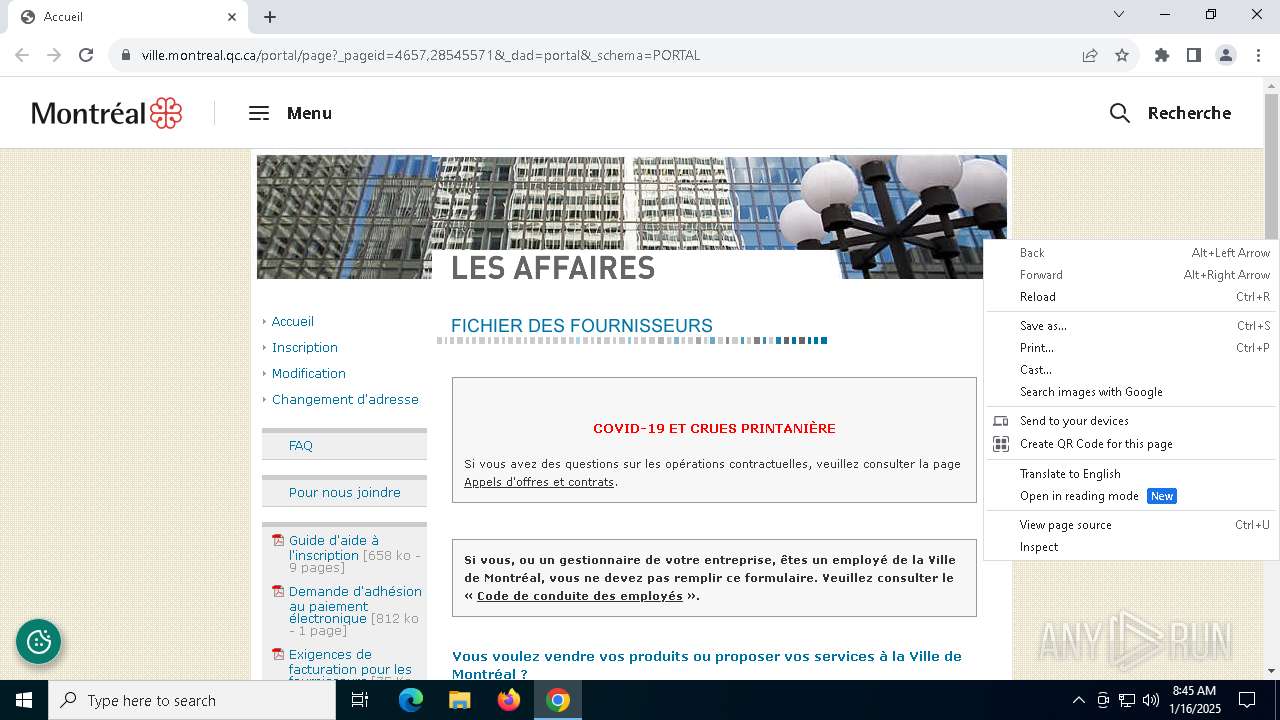Image resolution: width=1280 pixels, height=720 pixels.
Task: Open Demande d'adhésion au paiement électronique link
Action: point(355,605)
